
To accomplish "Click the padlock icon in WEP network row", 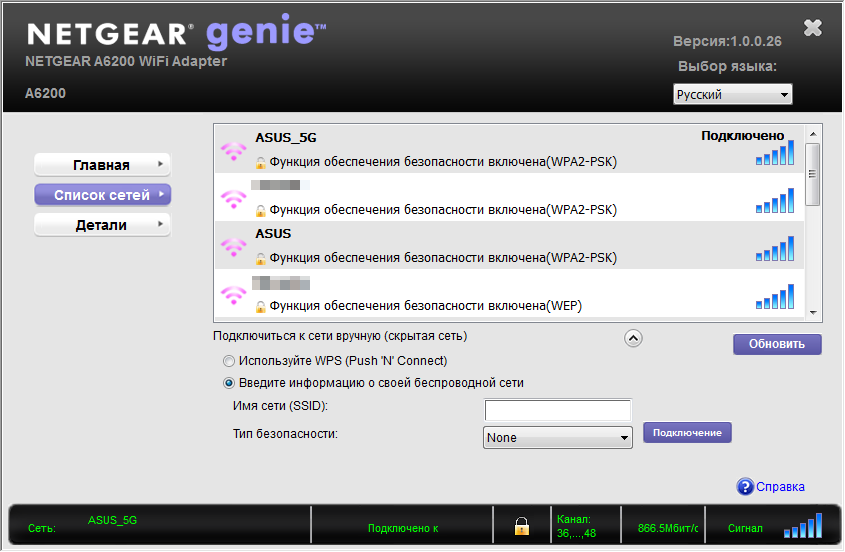I will pyautogui.click(x=260, y=306).
